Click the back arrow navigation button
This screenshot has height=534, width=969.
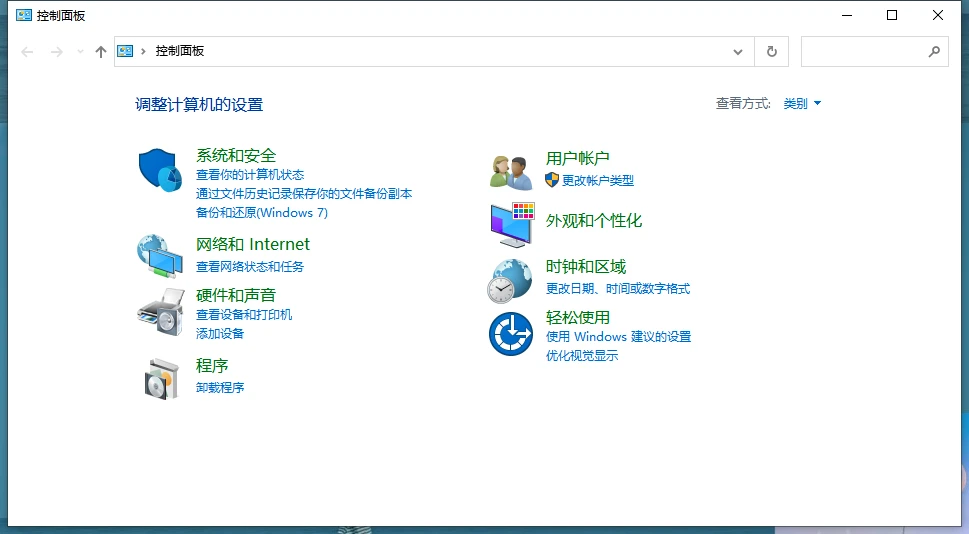(x=27, y=52)
